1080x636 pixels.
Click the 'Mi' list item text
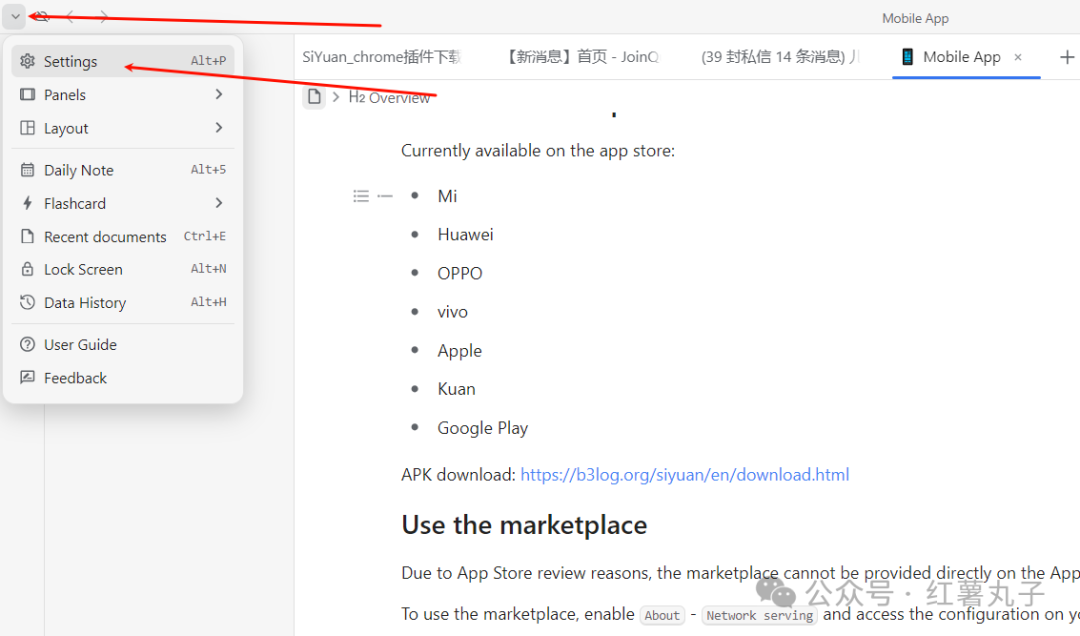tap(447, 196)
